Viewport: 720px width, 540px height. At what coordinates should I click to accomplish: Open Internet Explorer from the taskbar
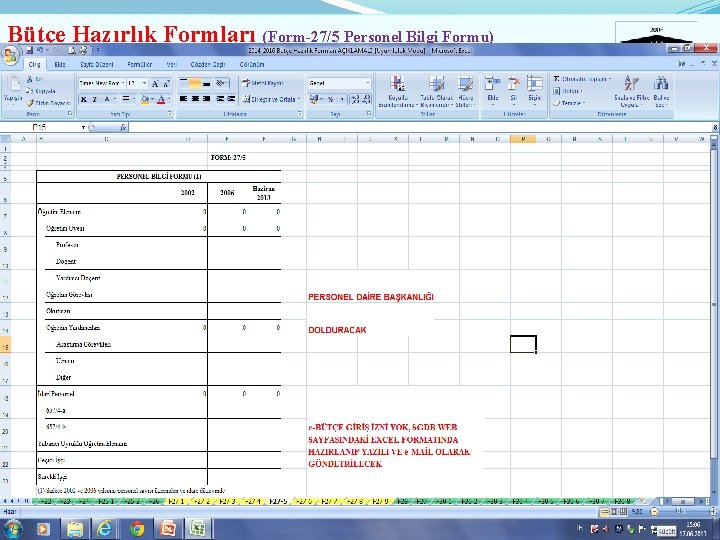tap(105, 529)
